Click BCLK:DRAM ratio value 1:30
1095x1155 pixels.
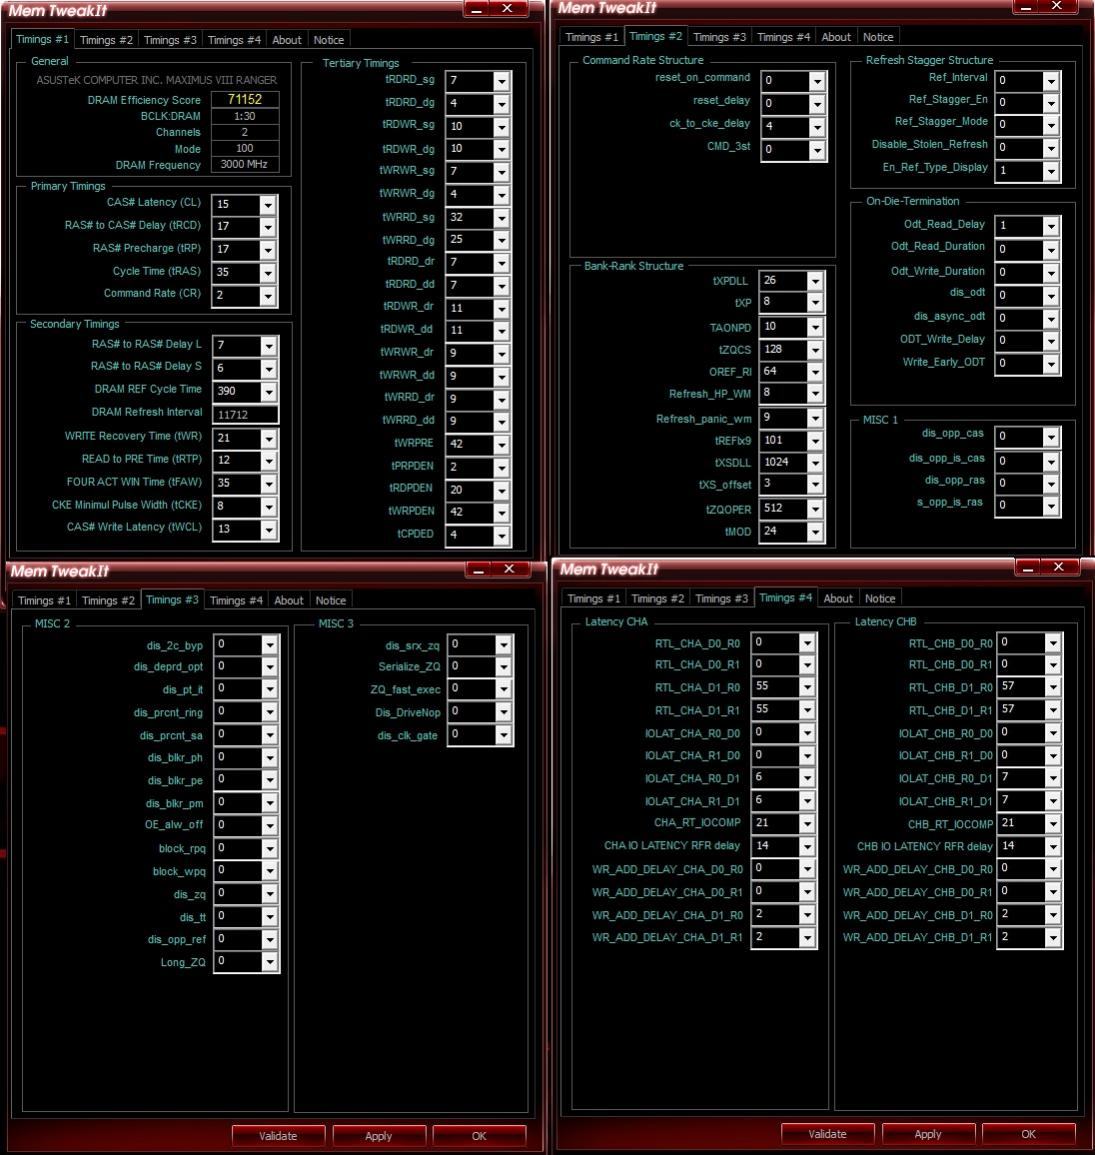pyautogui.click(x=244, y=116)
